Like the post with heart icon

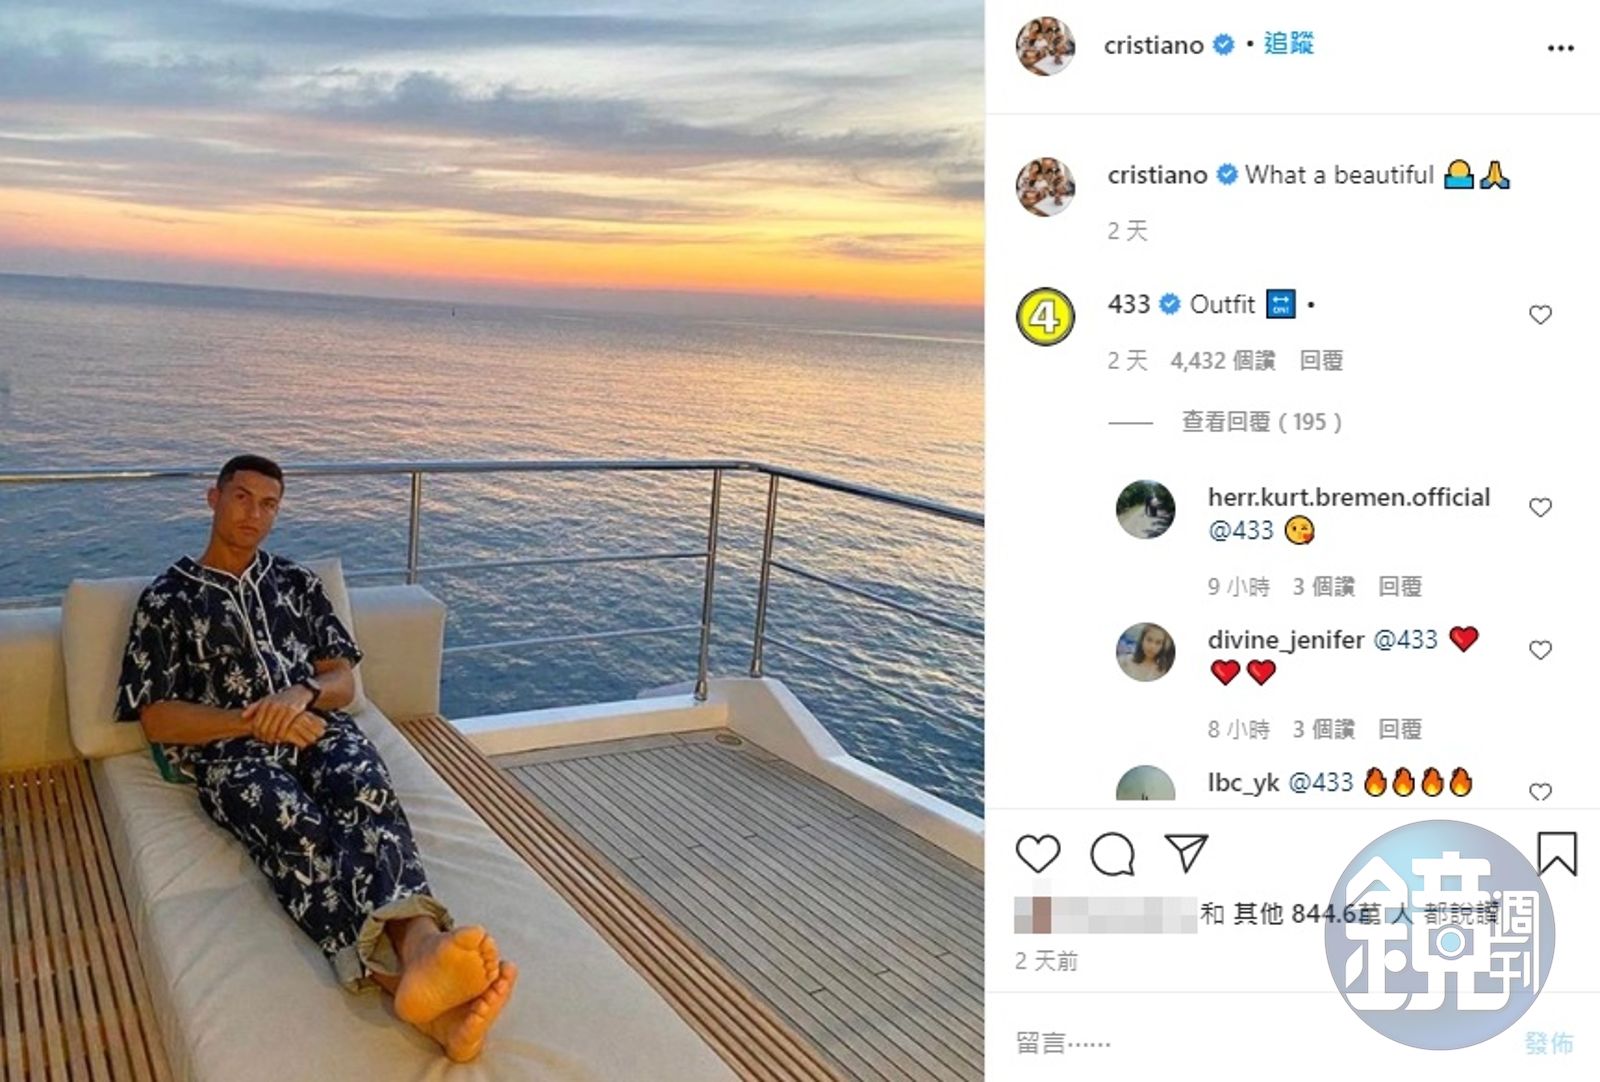point(1037,854)
